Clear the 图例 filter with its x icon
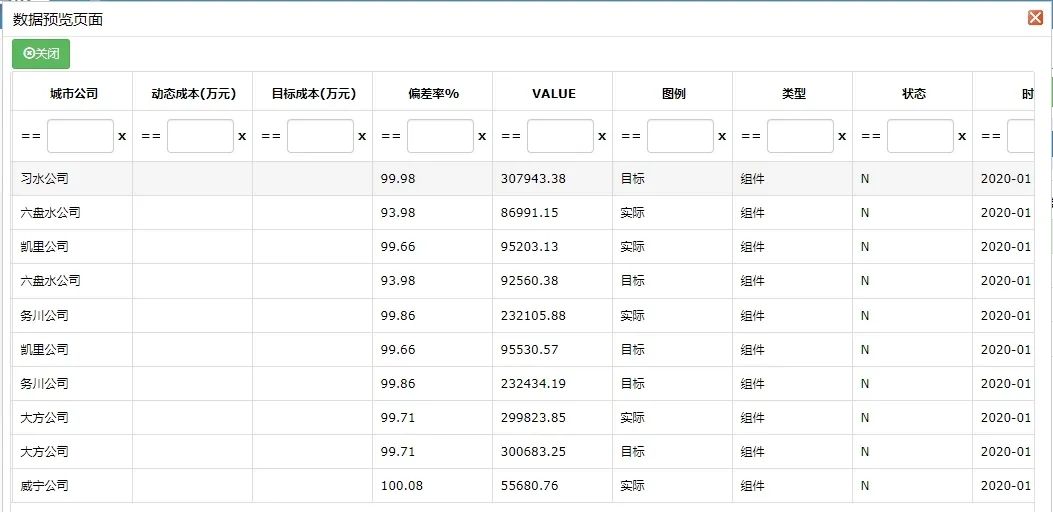The height and width of the screenshot is (513, 1053). click(x=722, y=136)
